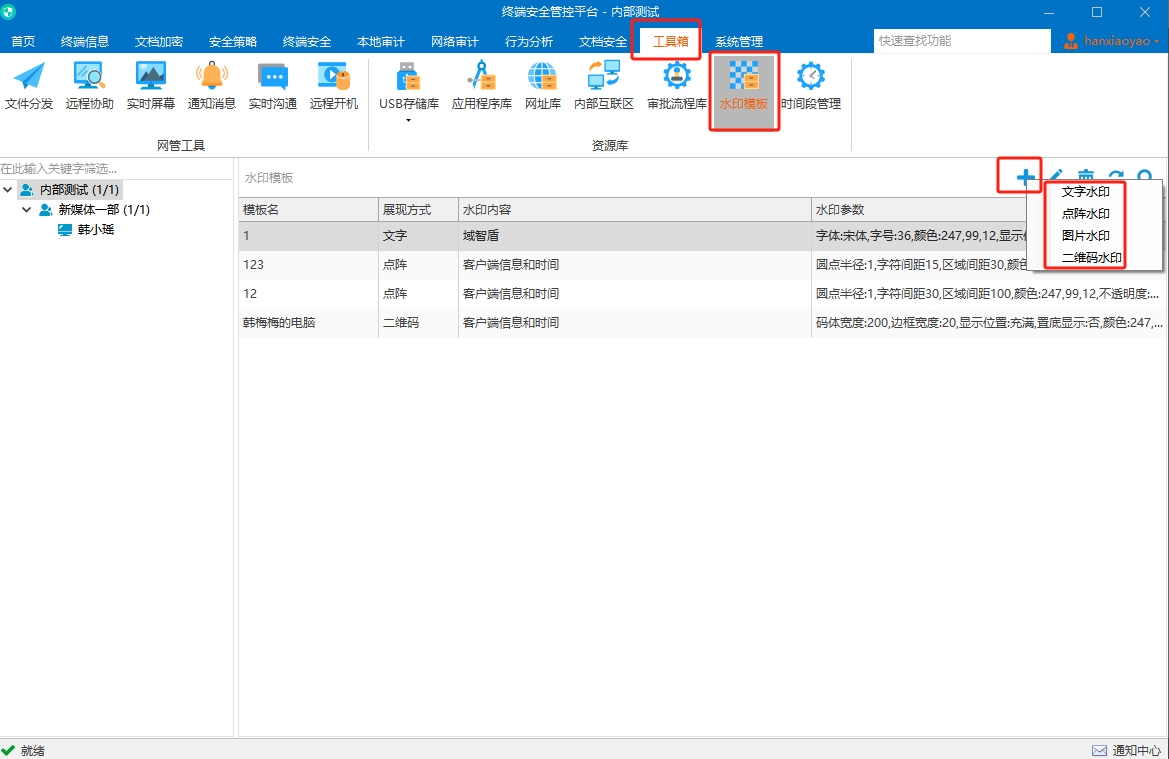Click the refresh arrow icon in the watermark toolbar
Screen dimensions: 1169x759
[x=1115, y=176]
